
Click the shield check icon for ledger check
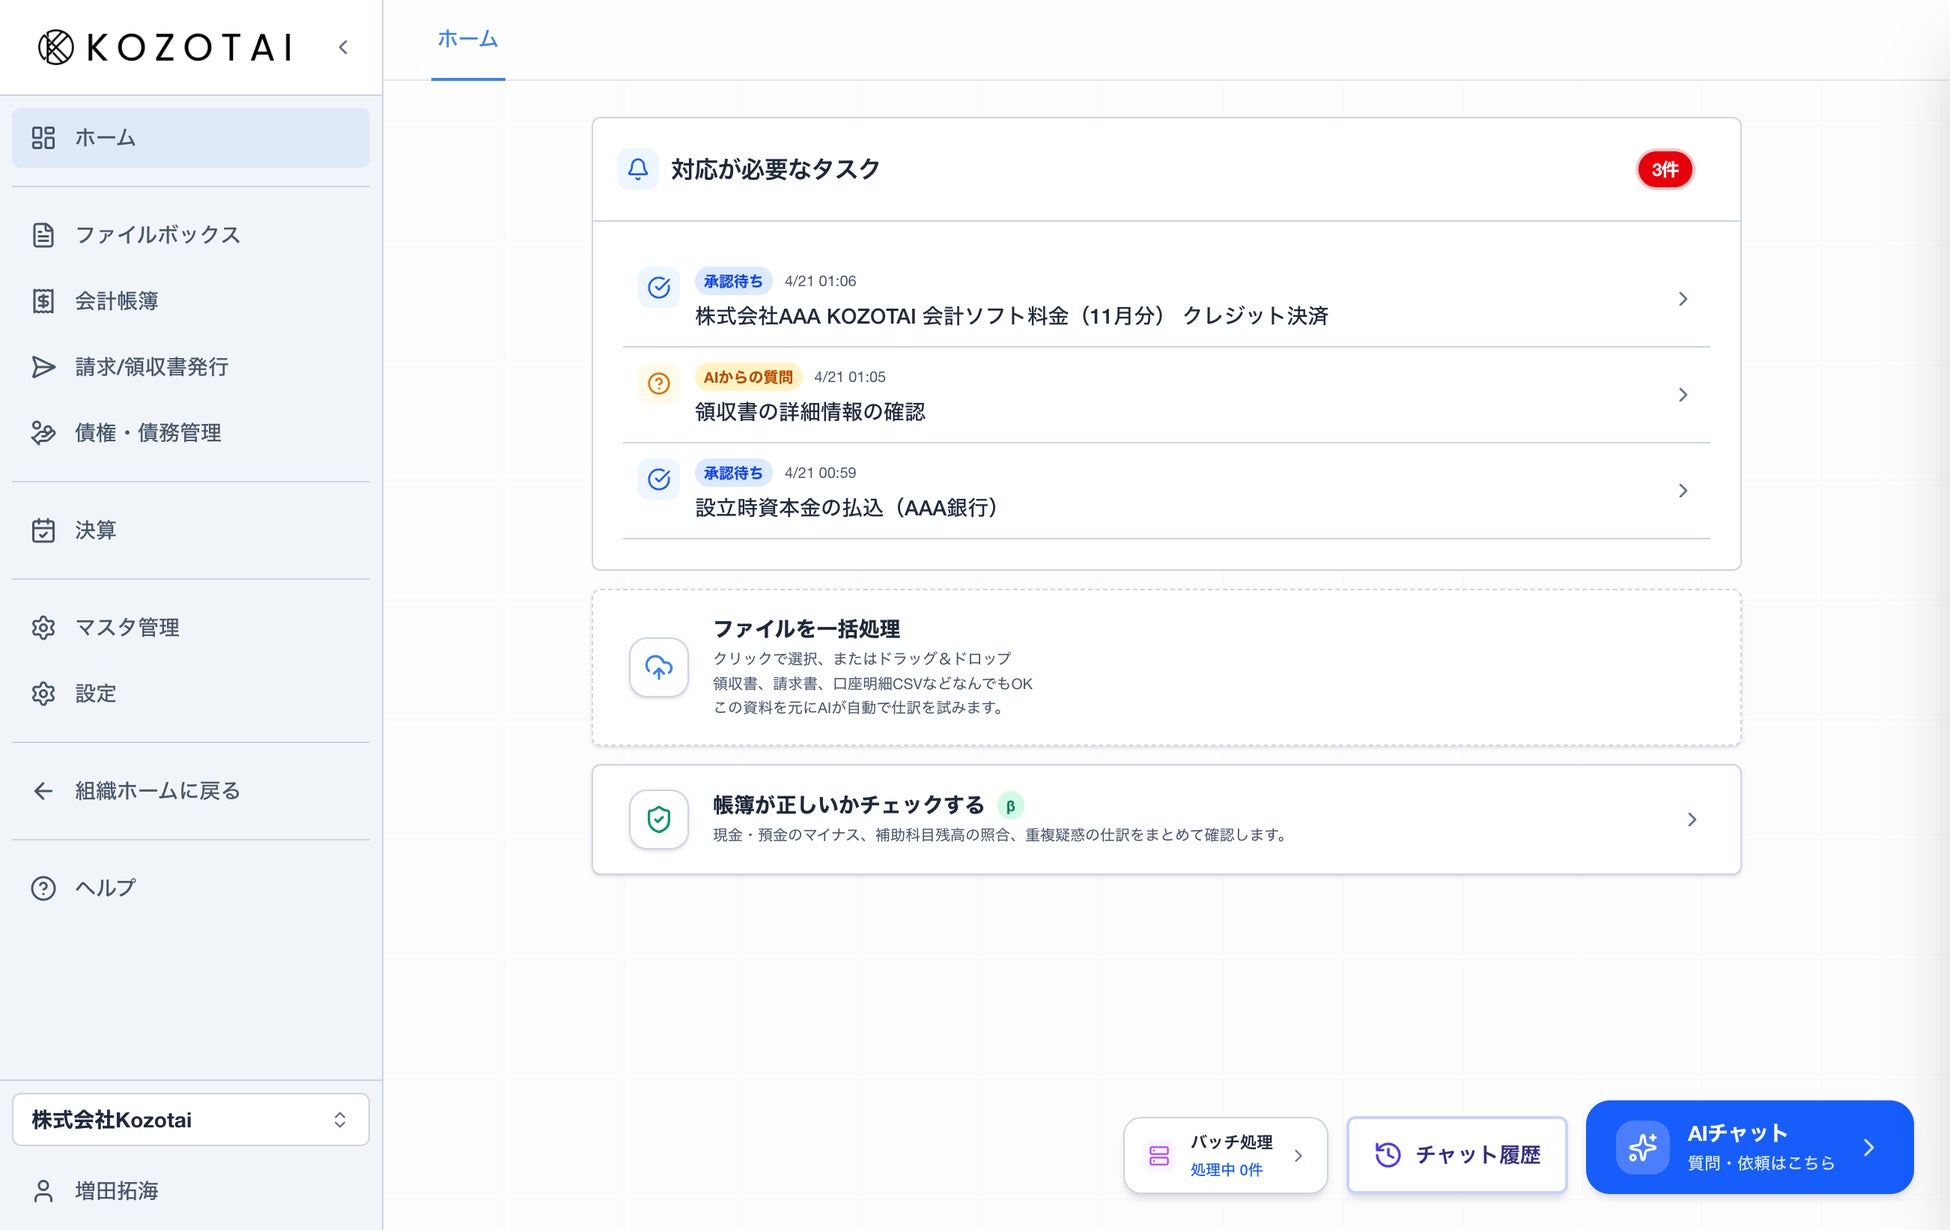pos(658,819)
